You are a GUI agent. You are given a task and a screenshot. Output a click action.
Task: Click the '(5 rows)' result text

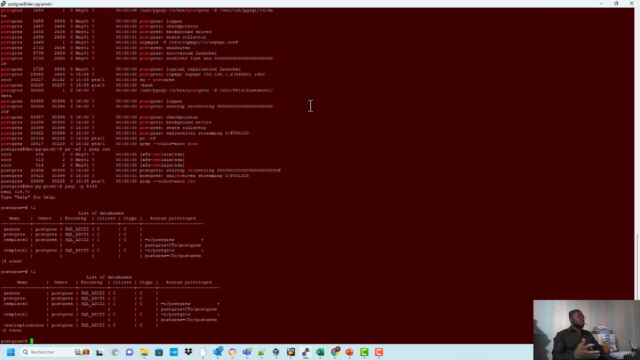[11, 331]
